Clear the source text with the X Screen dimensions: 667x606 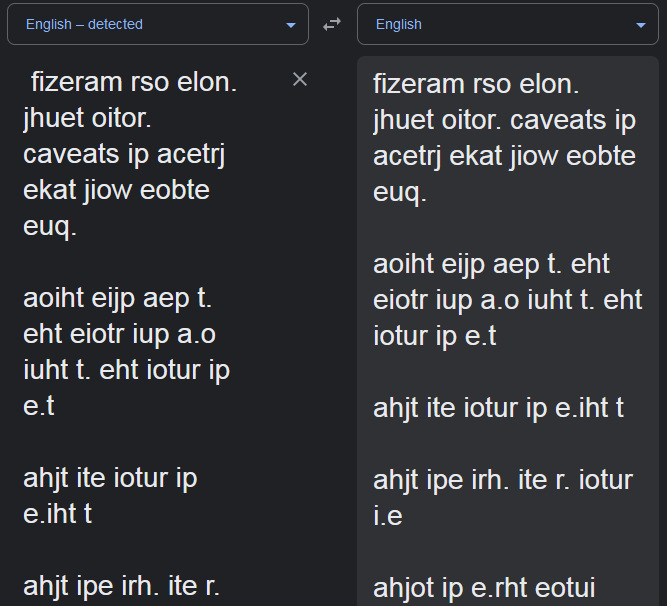[x=300, y=80]
